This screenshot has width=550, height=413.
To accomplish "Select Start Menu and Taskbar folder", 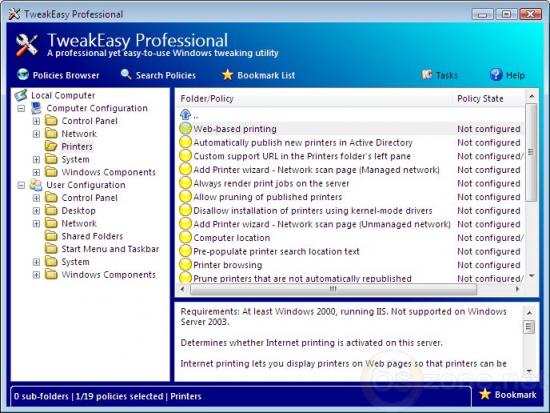I will 110,249.
